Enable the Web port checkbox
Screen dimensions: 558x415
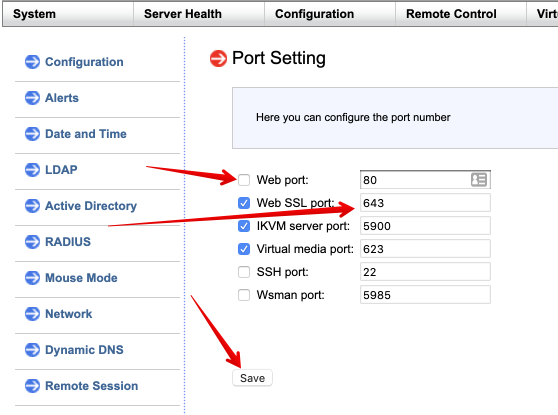point(244,180)
